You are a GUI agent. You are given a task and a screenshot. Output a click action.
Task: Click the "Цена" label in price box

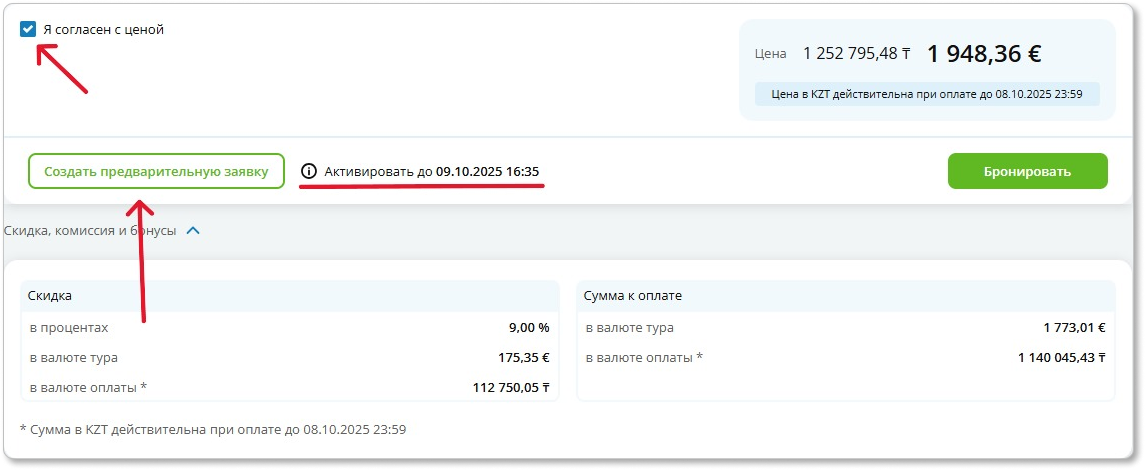pyautogui.click(x=770, y=54)
